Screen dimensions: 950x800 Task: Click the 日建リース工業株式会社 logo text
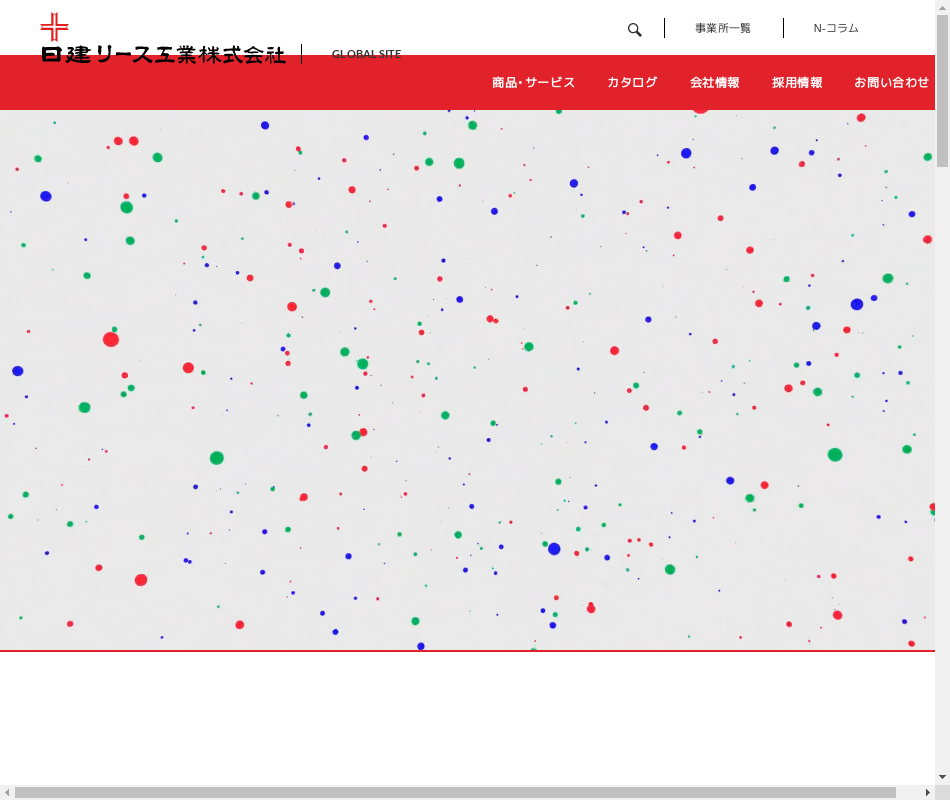[164, 55]
